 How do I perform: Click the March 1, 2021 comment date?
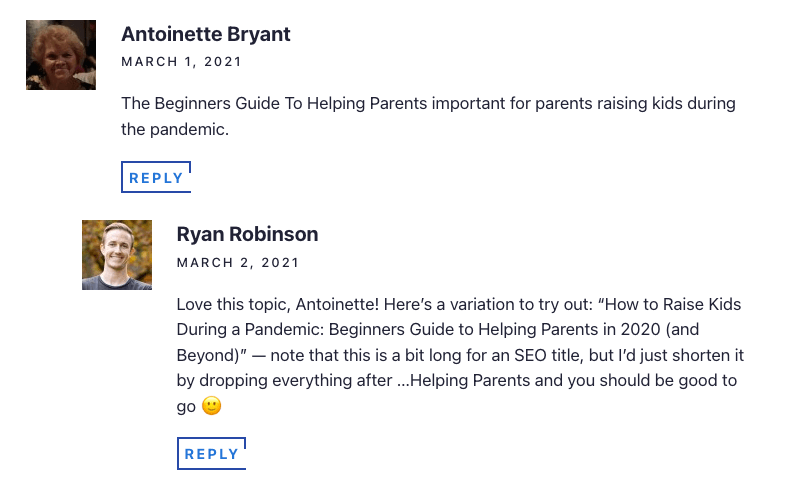tap(181, 62)
